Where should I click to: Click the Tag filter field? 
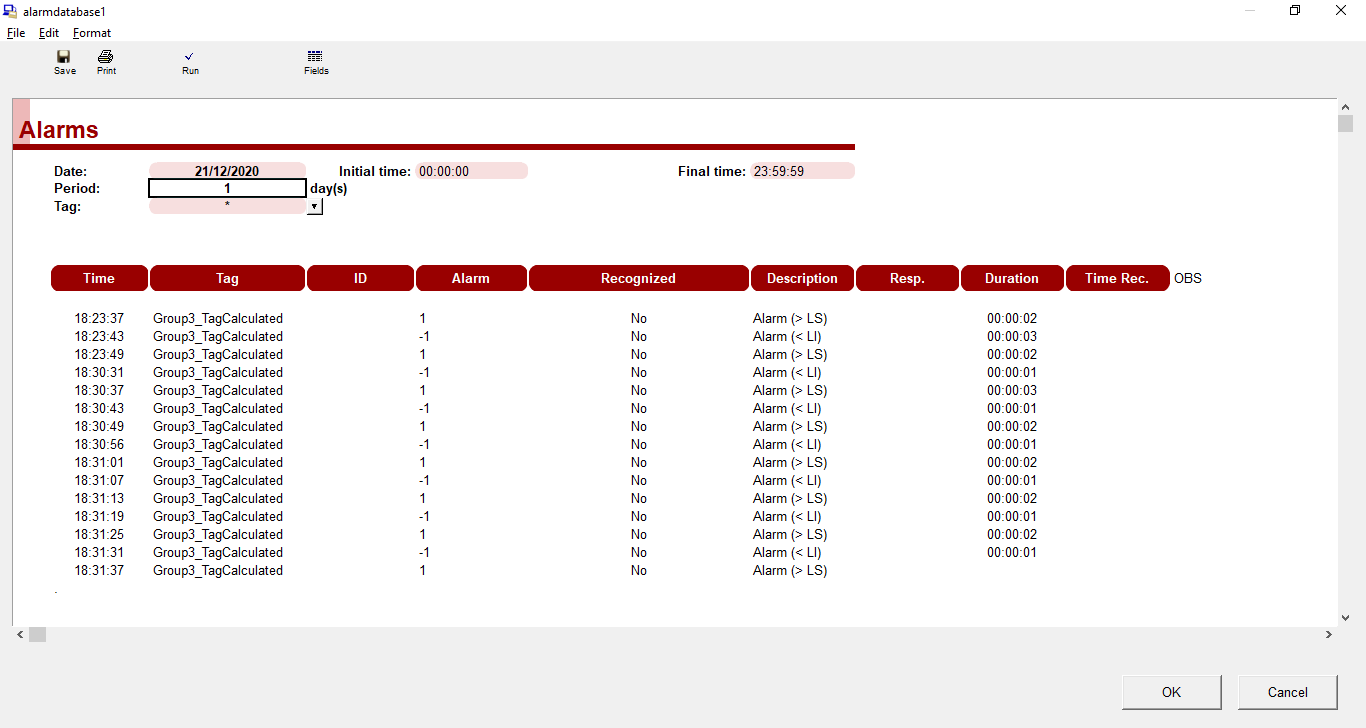point(227,205)
